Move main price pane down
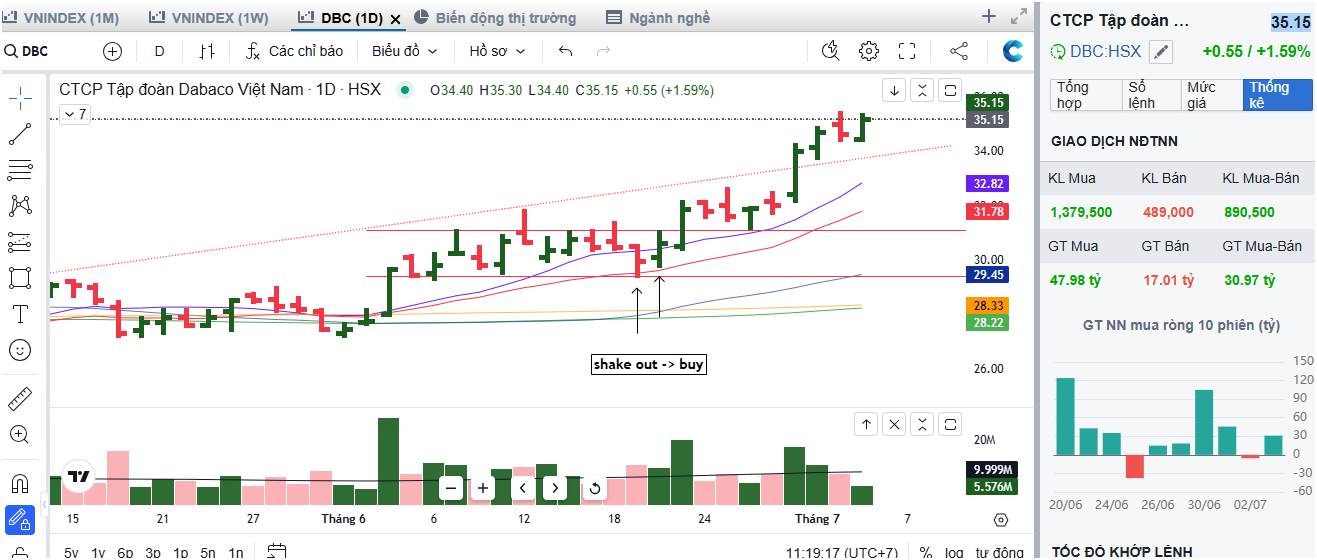 click(894, 90)
